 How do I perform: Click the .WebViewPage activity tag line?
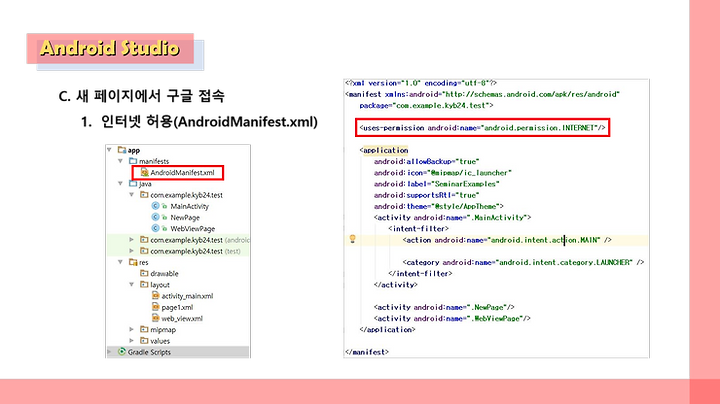pos(452,319)
